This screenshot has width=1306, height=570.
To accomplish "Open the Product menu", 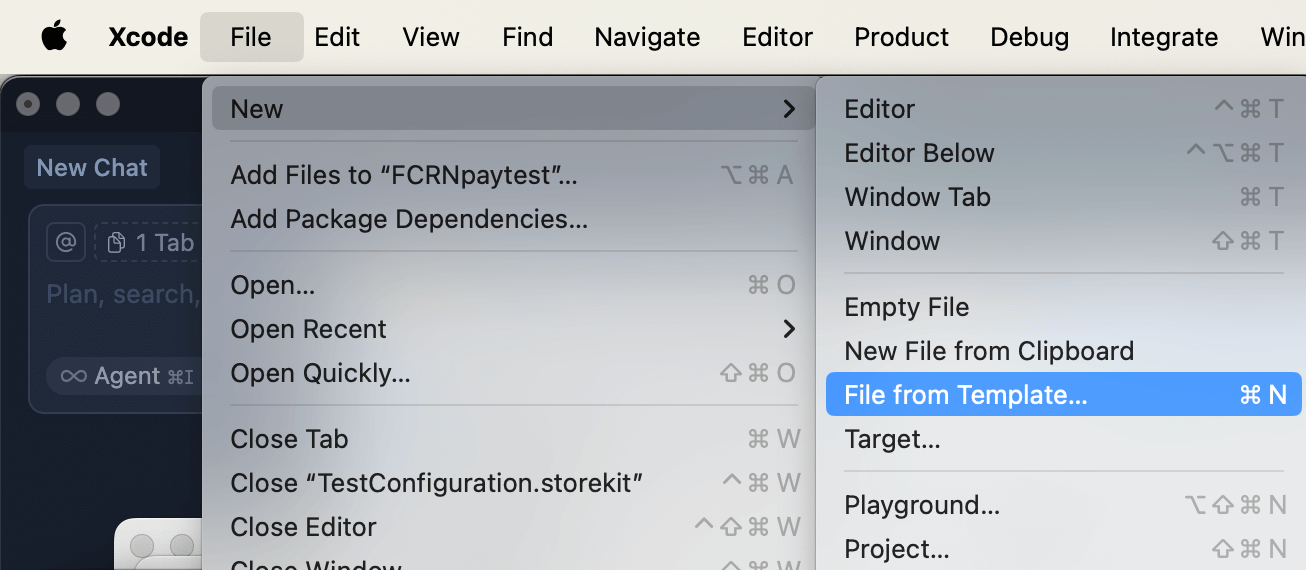I will point(902,37).
